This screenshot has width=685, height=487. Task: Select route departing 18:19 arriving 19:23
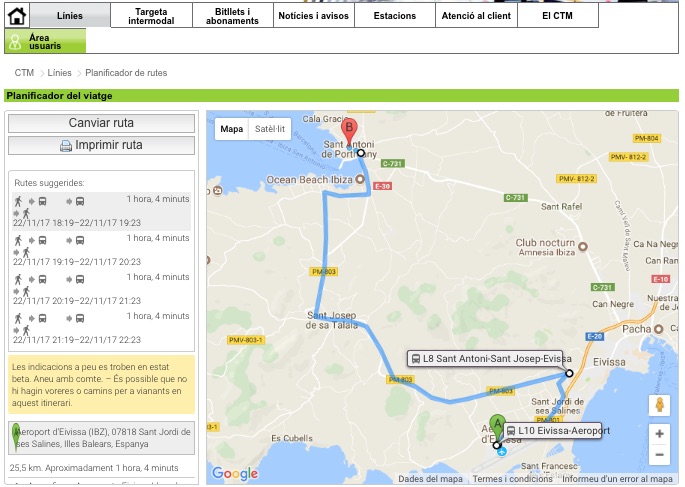click(x=101, y=211)
